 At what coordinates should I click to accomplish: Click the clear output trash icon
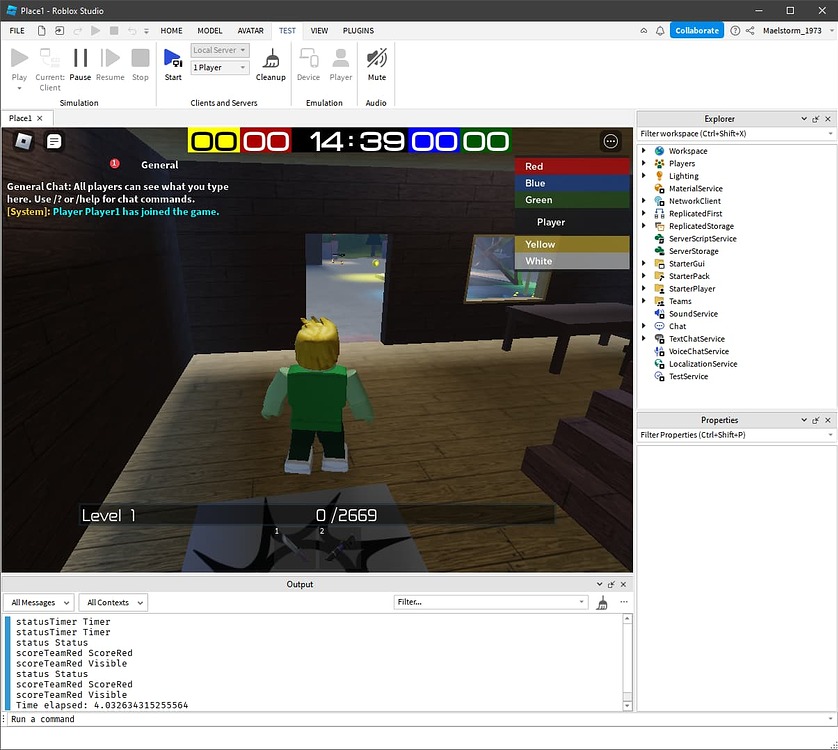tap(602, 602)
